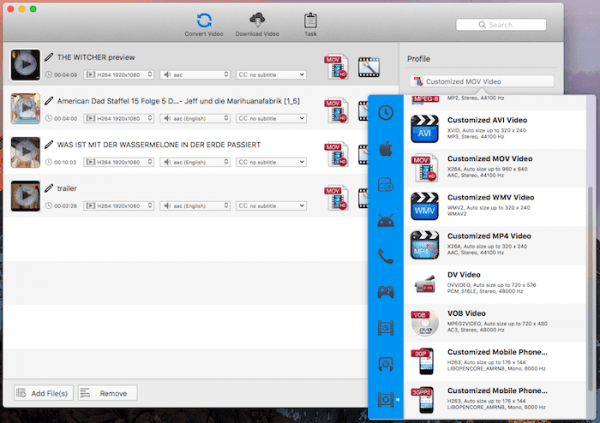Open subtitle dropdown for trailer video
The width and height of the screenshot is (600, 423).
(x=271, y=205)
